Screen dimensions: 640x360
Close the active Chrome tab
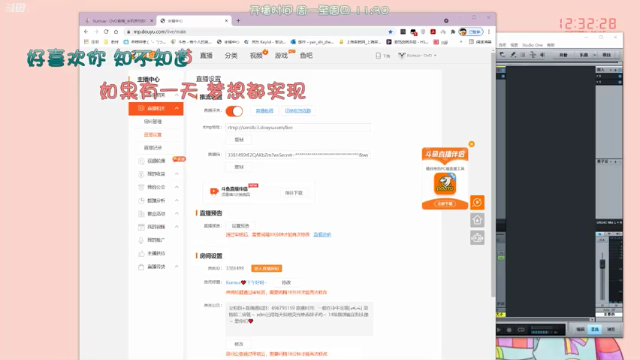[227, 20]
